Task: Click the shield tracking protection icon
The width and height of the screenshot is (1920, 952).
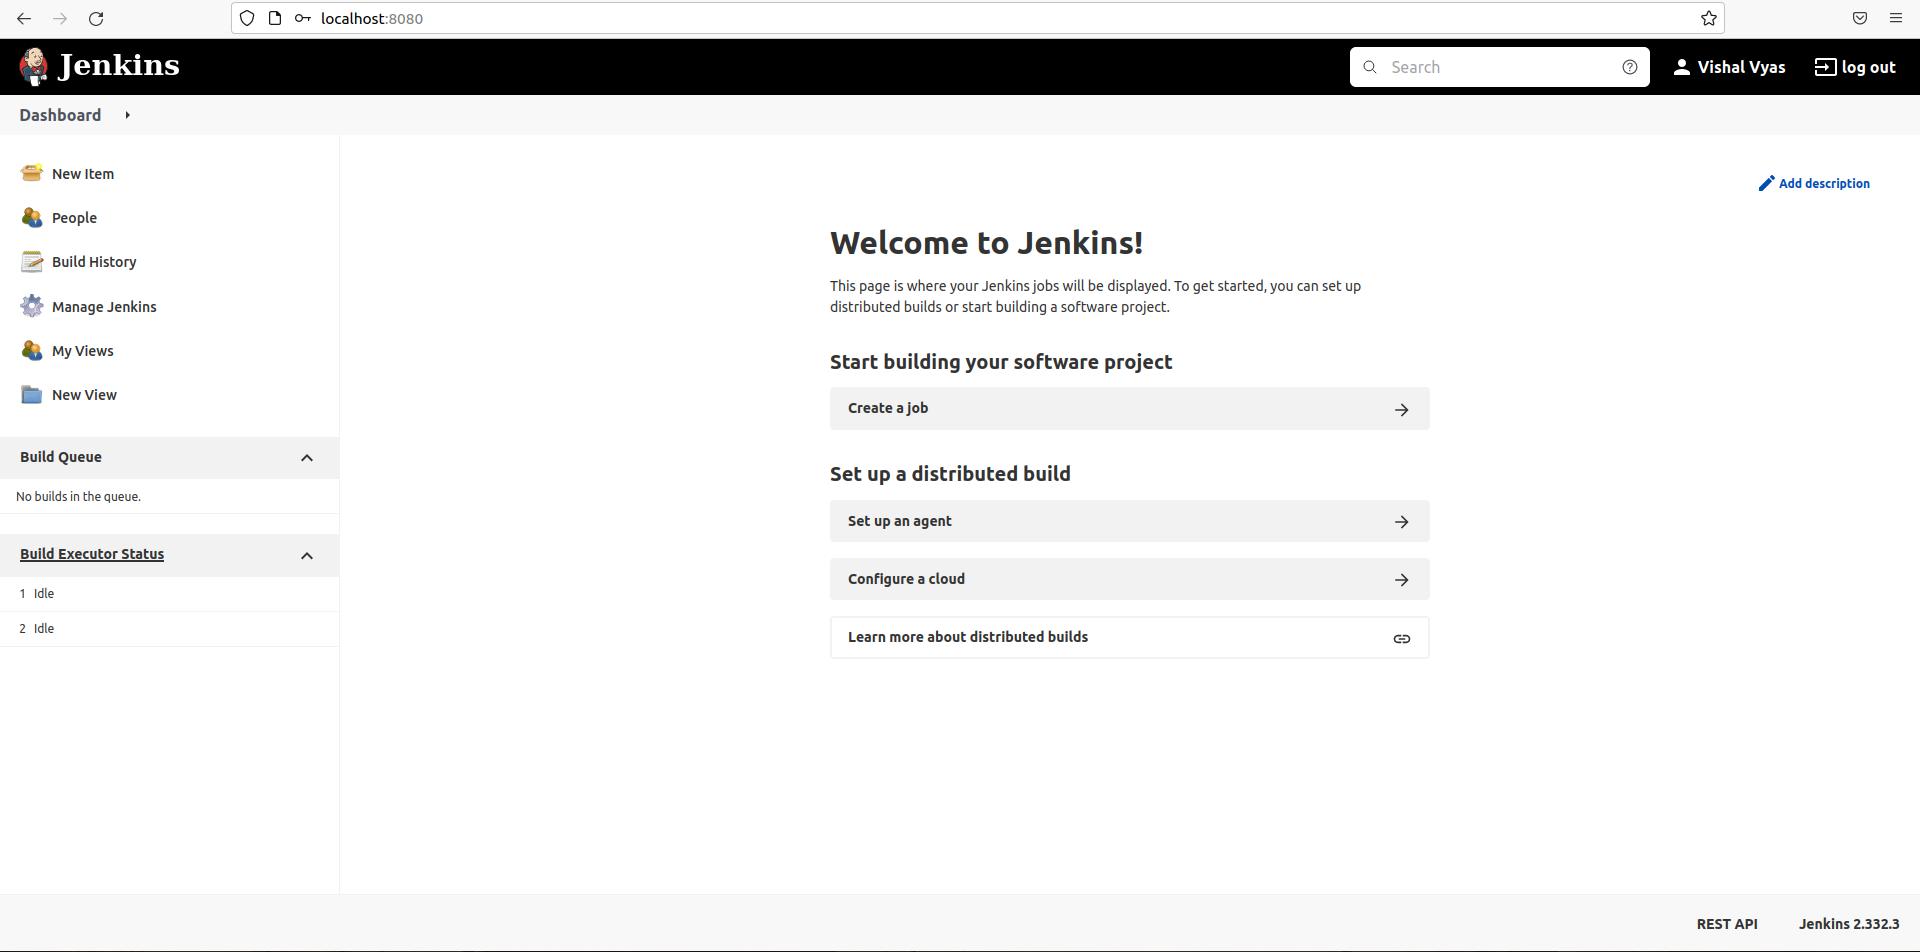Action: pos(247,18)
